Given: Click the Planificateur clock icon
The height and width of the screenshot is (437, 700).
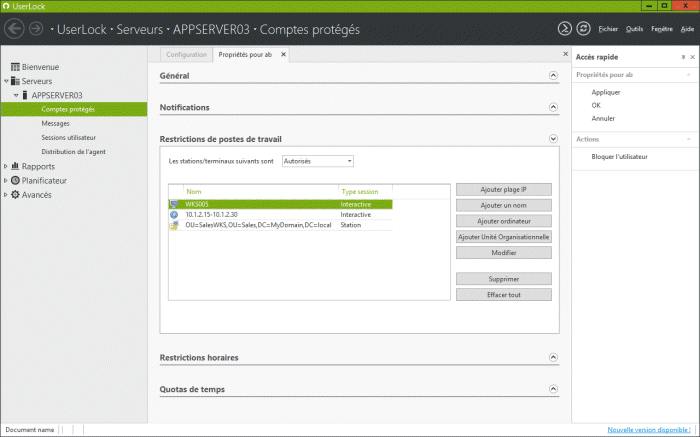Looking at the screenshot, I should [15, 180].
